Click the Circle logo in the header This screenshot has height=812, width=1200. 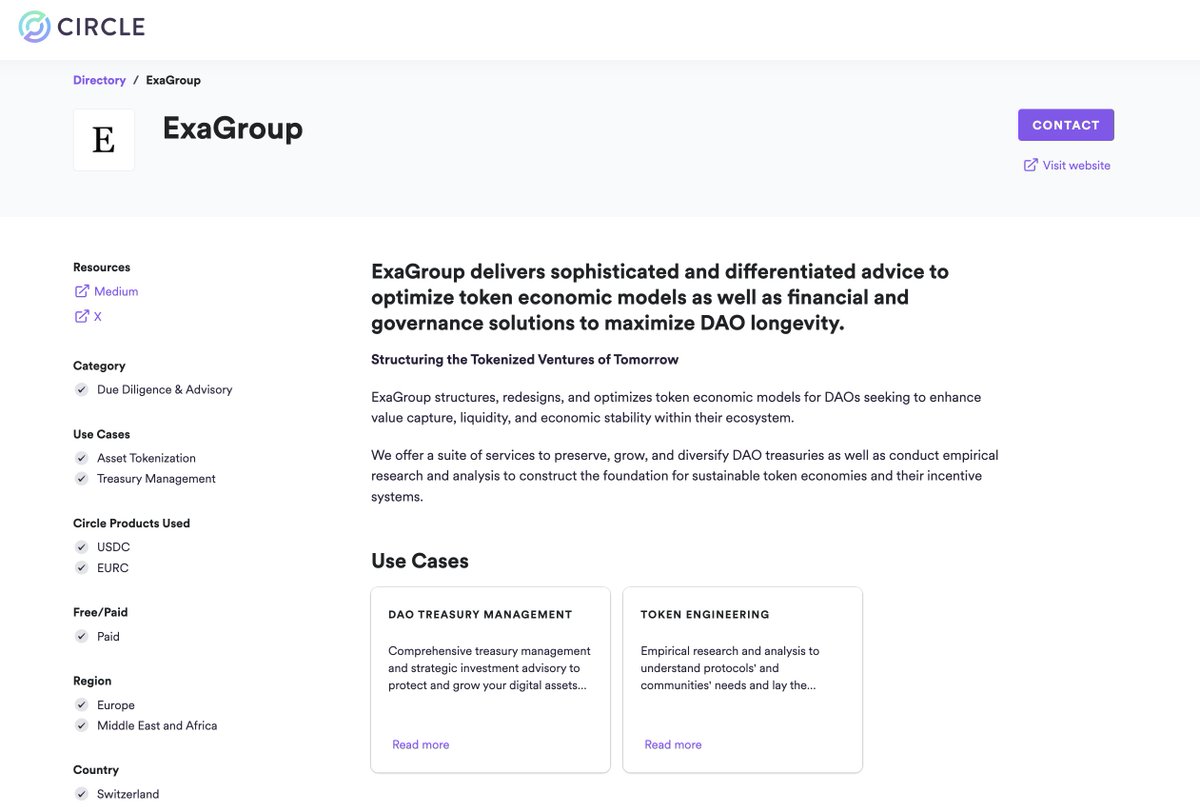(82, 27)
